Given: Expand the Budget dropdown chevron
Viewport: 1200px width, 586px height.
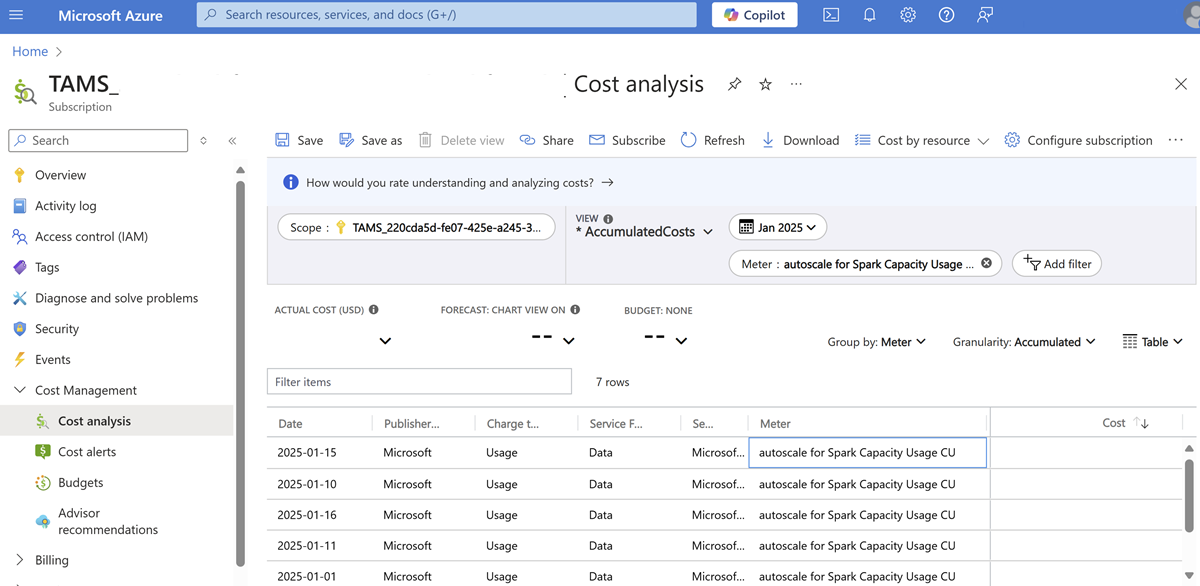Looking at the screenshot, I should tap(681, 341).
